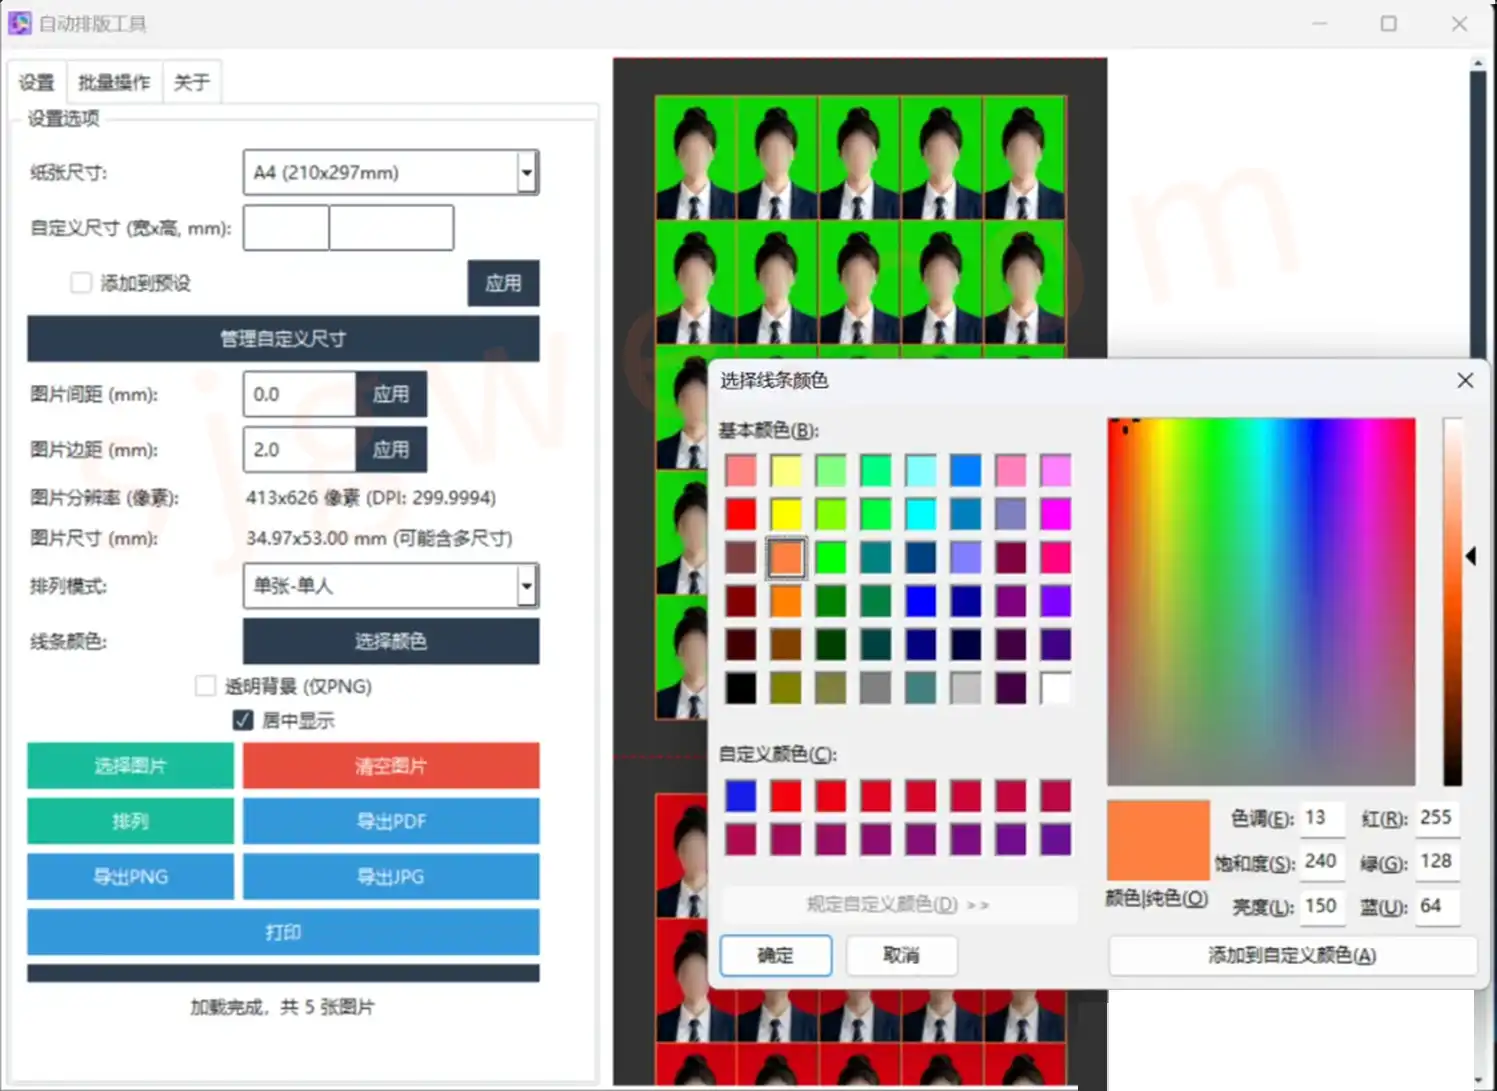Click the app icon in the title bar
Screen dimensions: 1497x1091
pyautogui.click(x=20, y=23)
